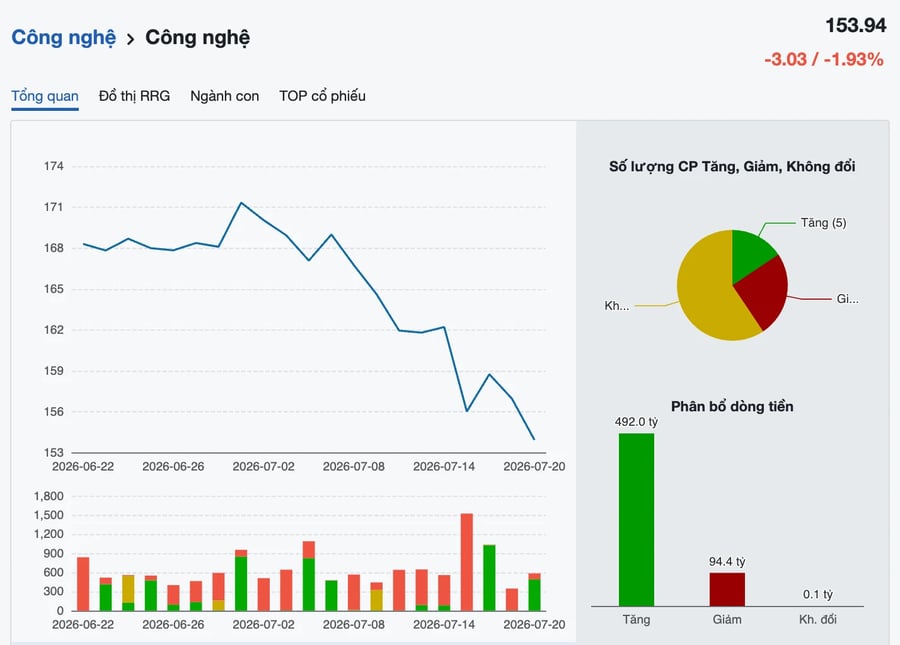Click the Phân bổ dòng tiền heading
Viewport: 900px width, 645px height.
point(732,406)
